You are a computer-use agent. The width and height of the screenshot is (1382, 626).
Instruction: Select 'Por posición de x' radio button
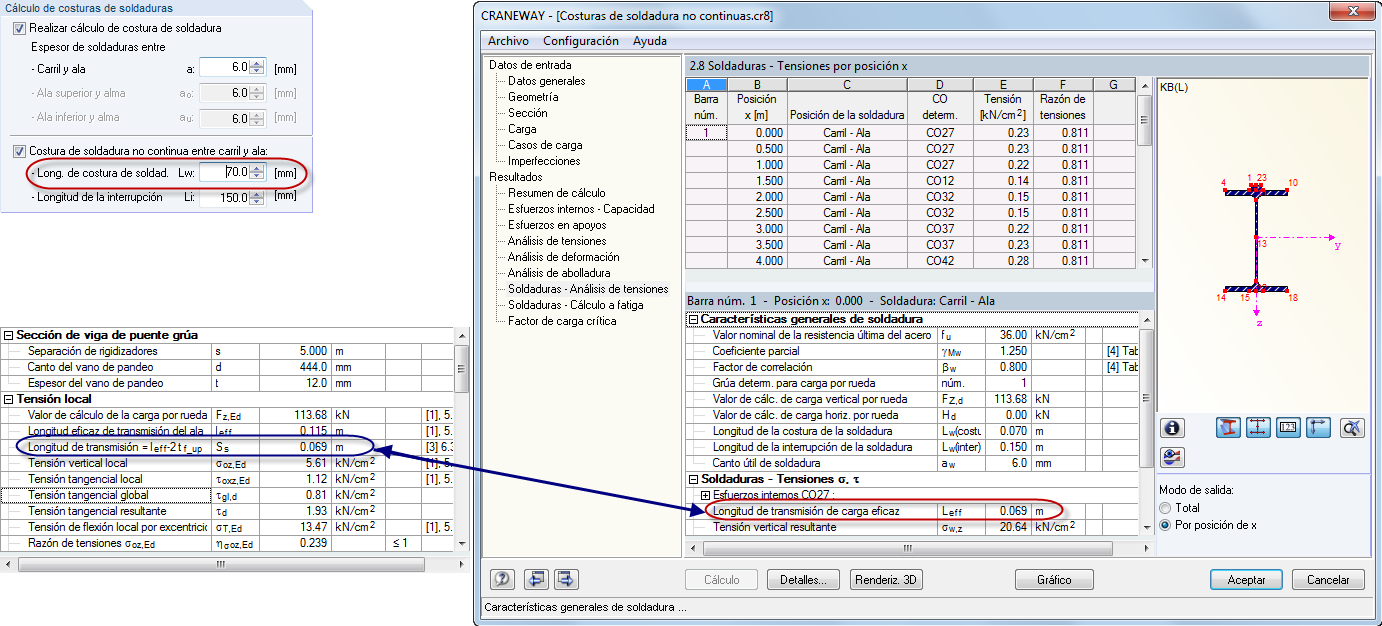point(1165,525)
